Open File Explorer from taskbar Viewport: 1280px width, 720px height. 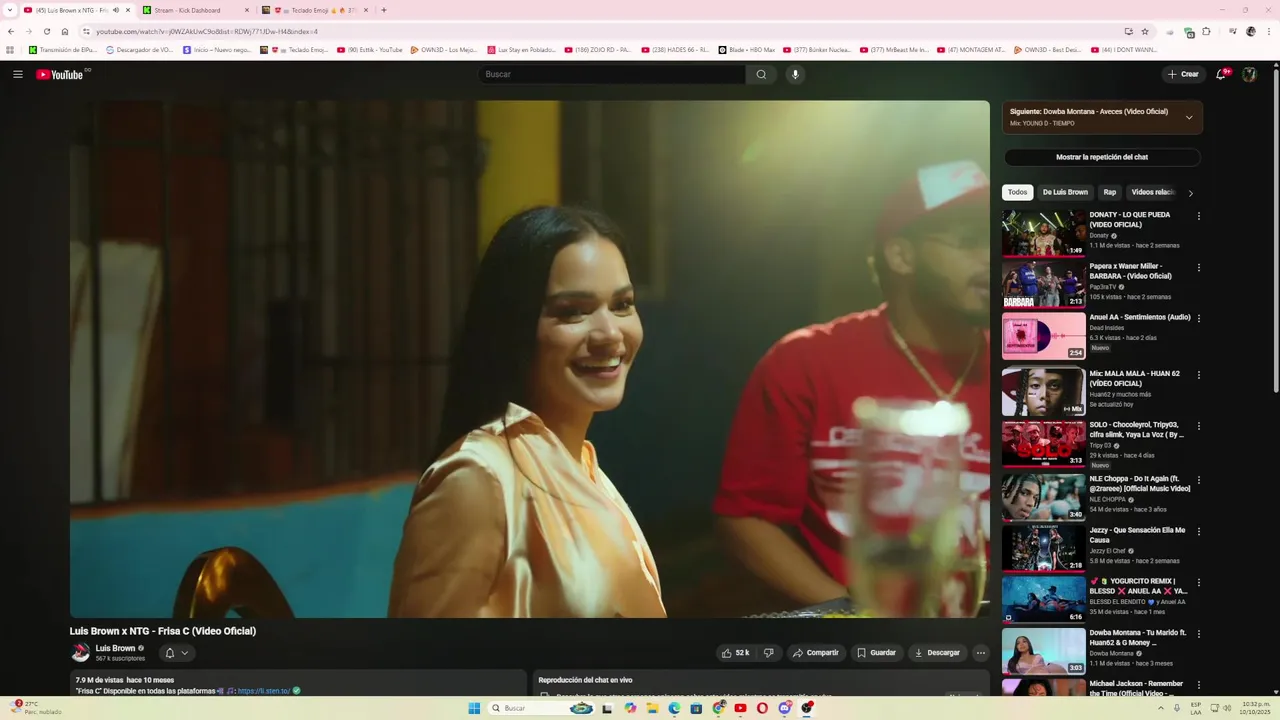point(652,708)
